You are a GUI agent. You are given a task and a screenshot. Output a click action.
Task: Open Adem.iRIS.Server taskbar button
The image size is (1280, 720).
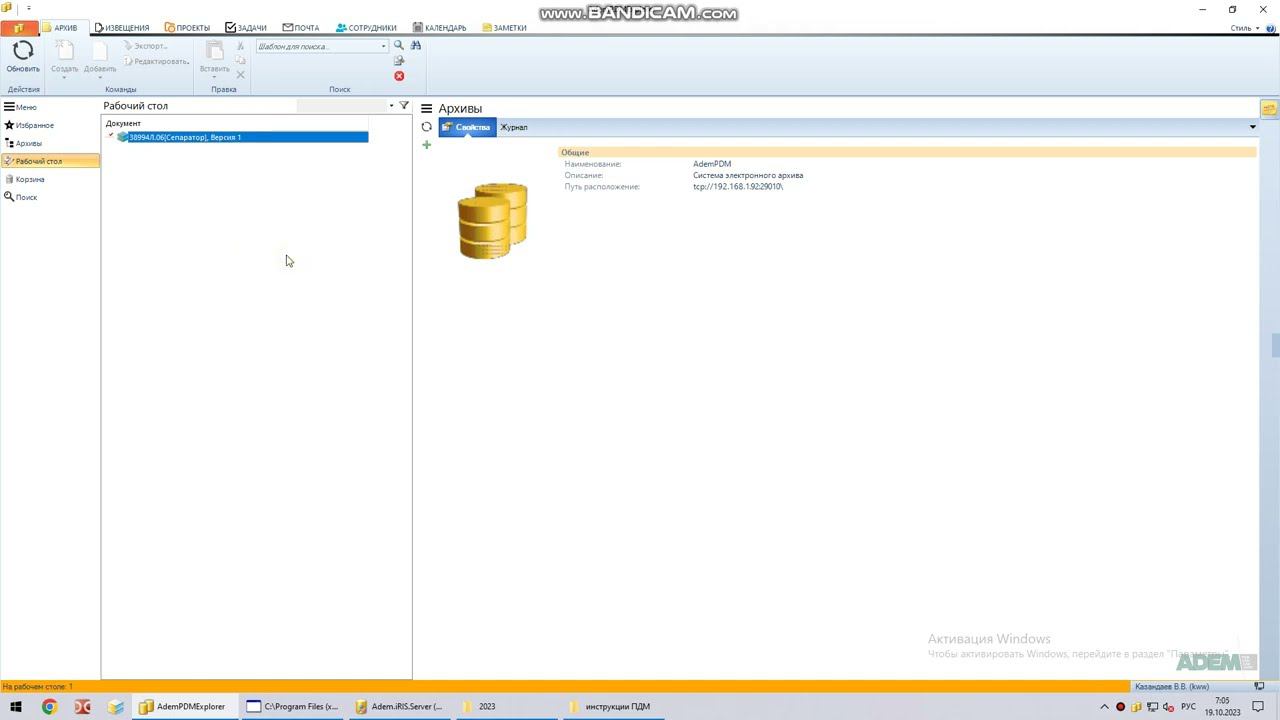[x=399, y=707]
